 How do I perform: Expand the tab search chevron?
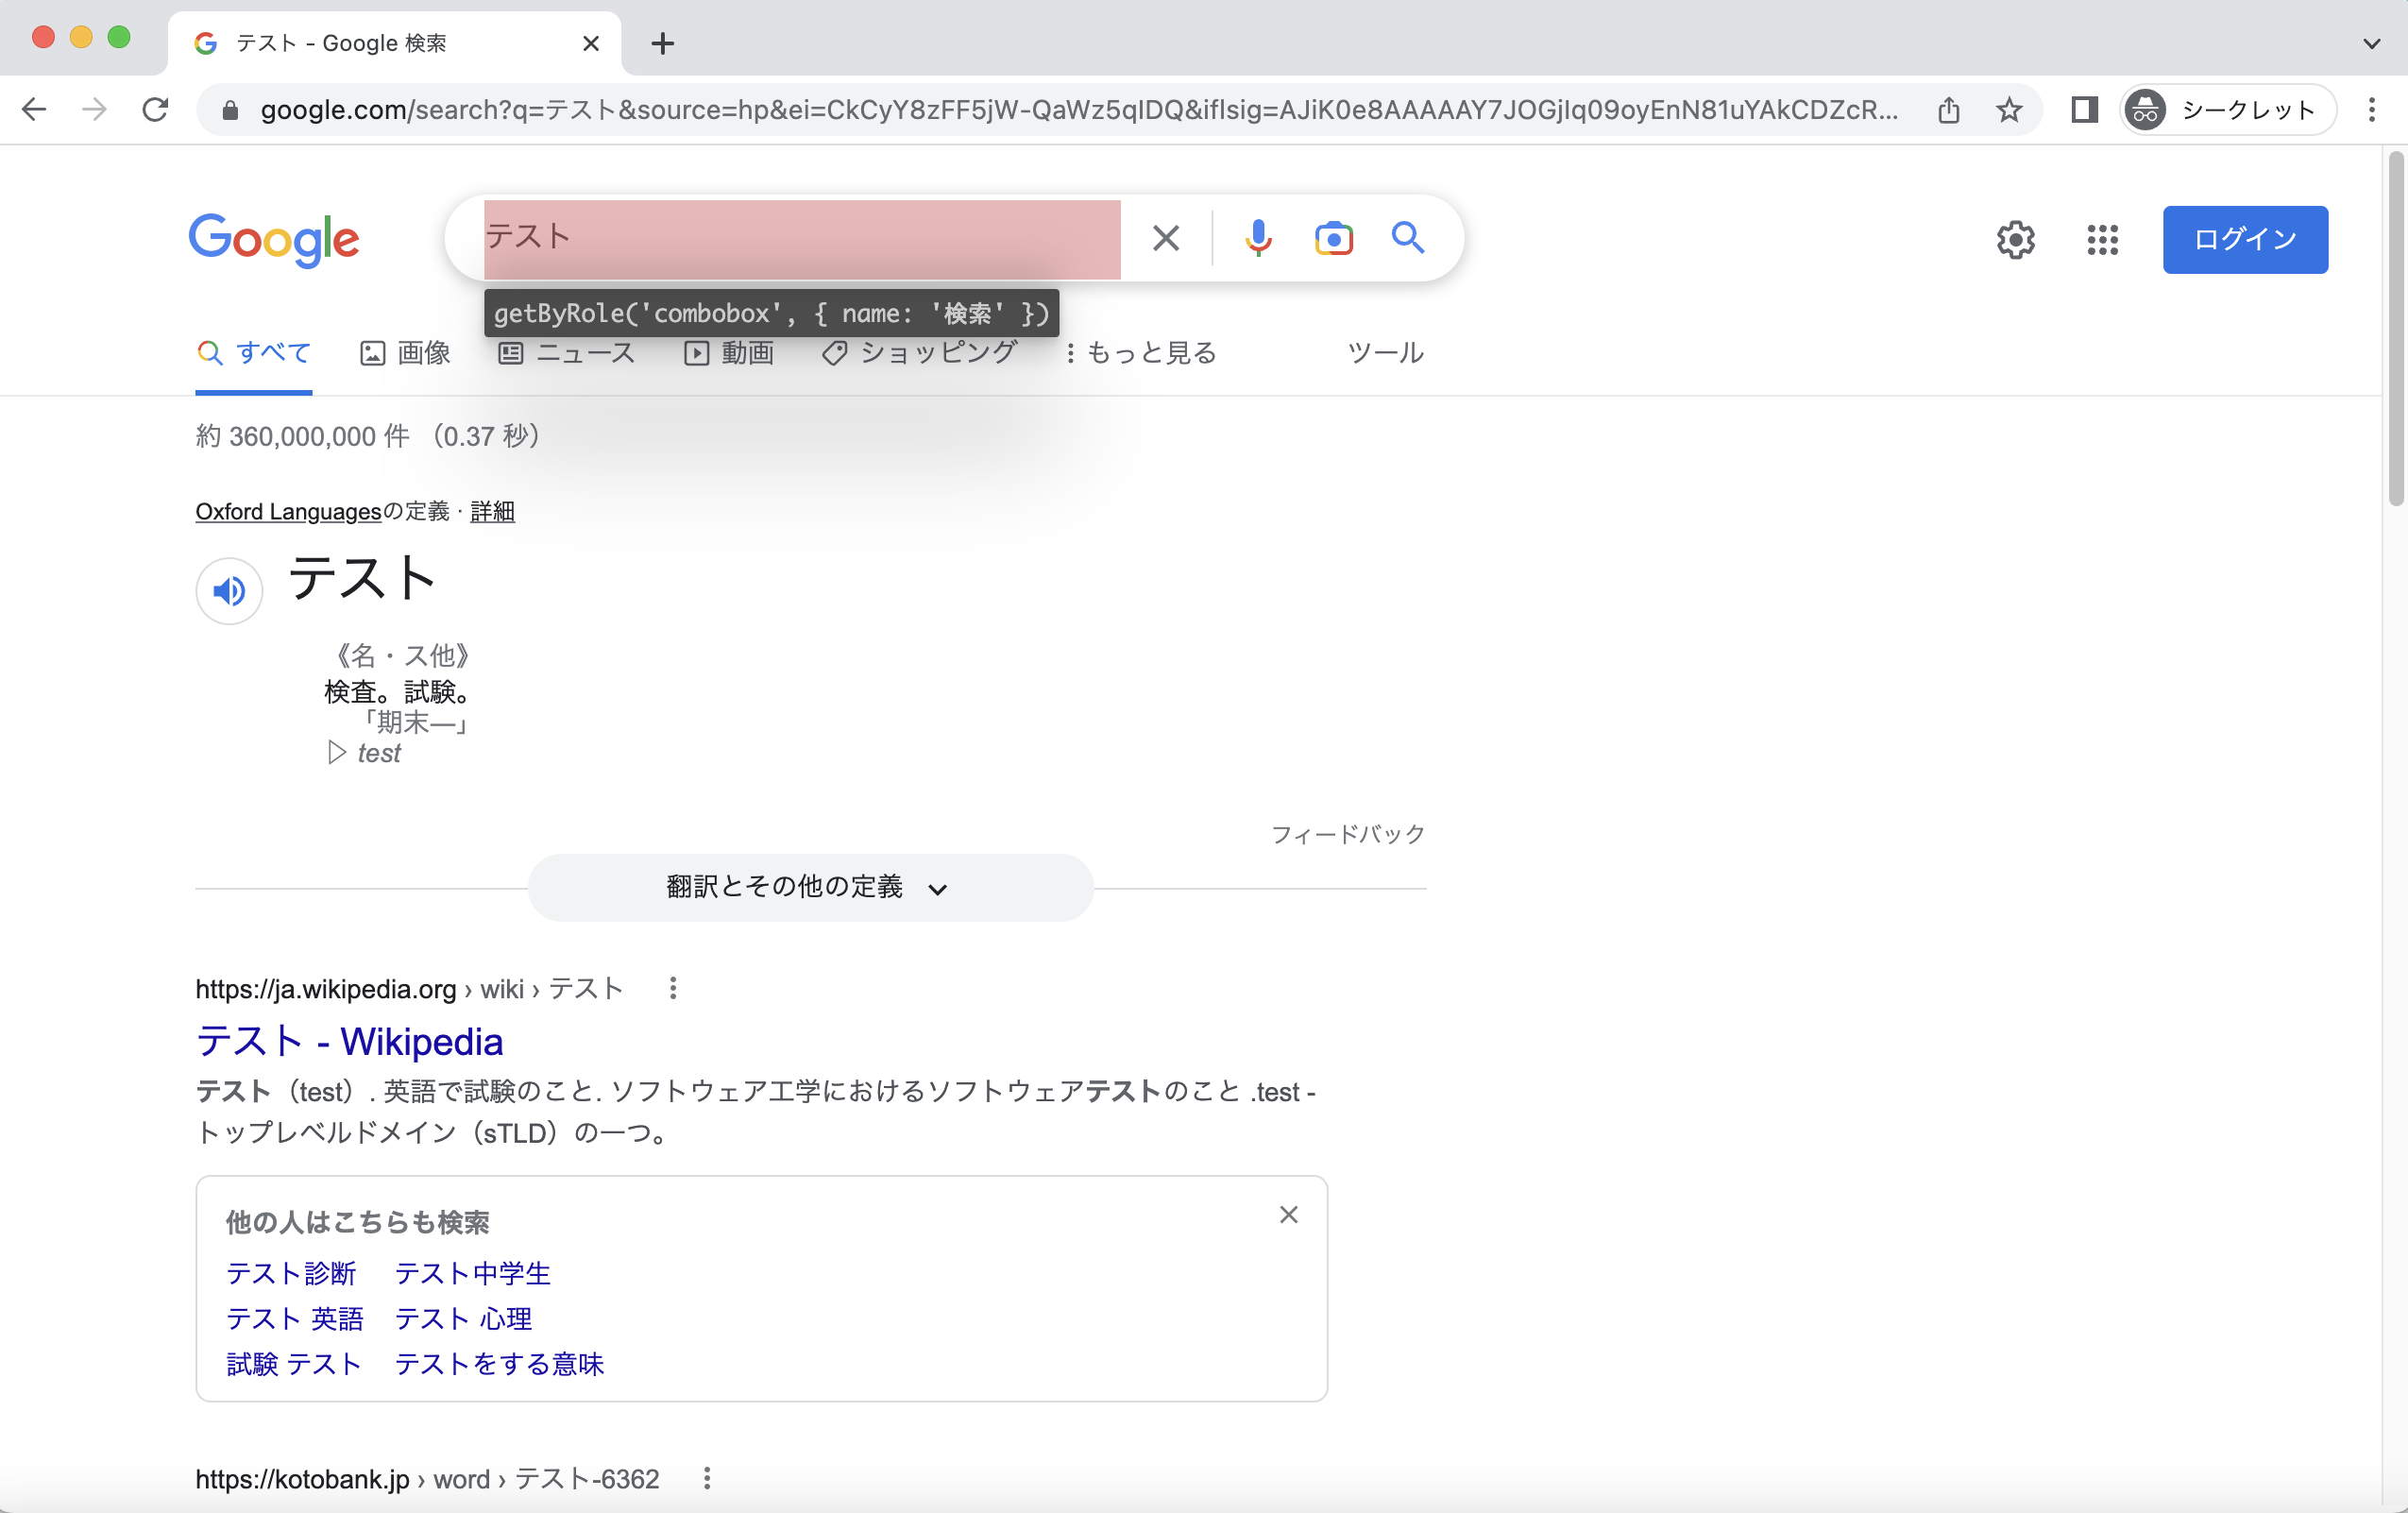(2372, 43)
